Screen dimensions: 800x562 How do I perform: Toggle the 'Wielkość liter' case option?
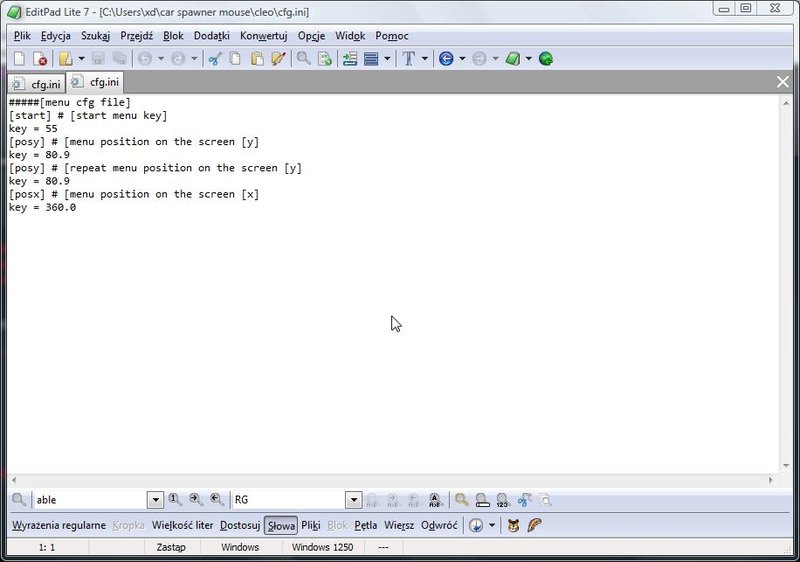[x=182, y=525]
